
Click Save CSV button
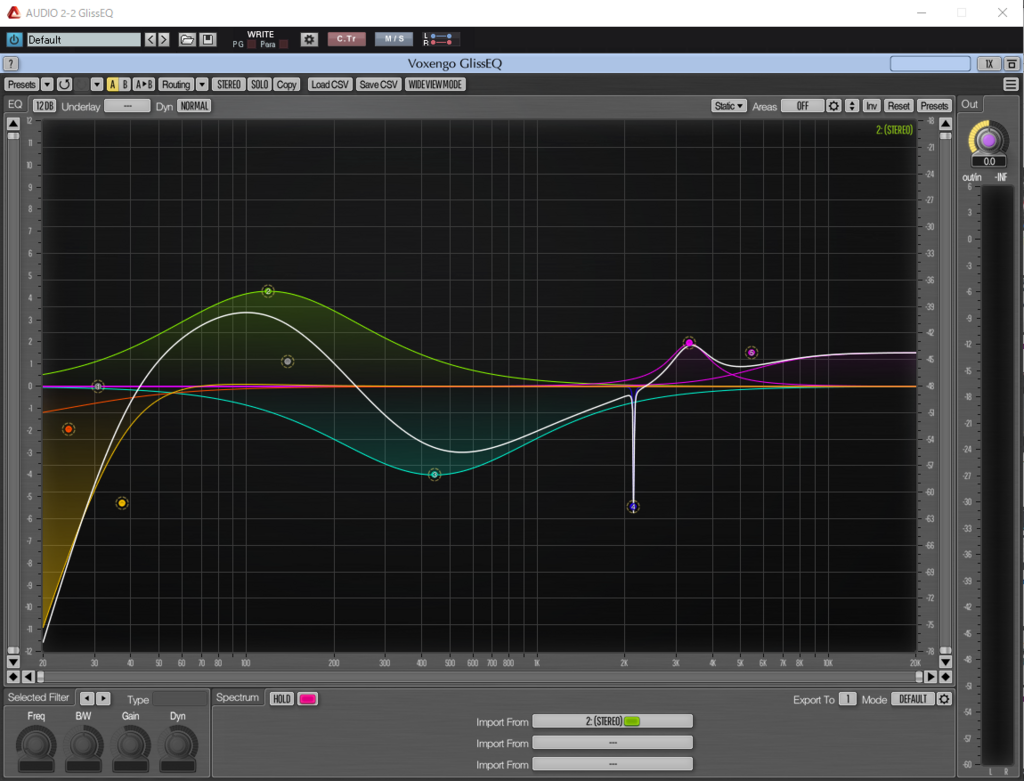click(x=378, y=84)
